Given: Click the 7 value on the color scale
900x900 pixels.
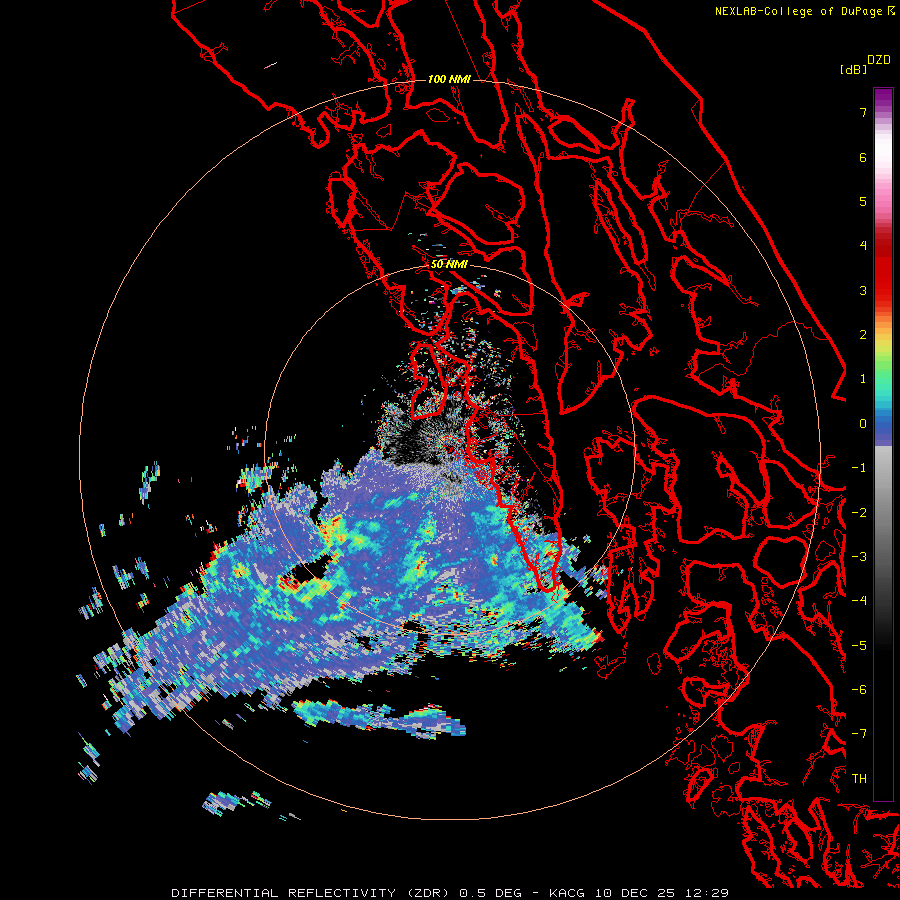Looking at the screenshot, I should (863, 112).
